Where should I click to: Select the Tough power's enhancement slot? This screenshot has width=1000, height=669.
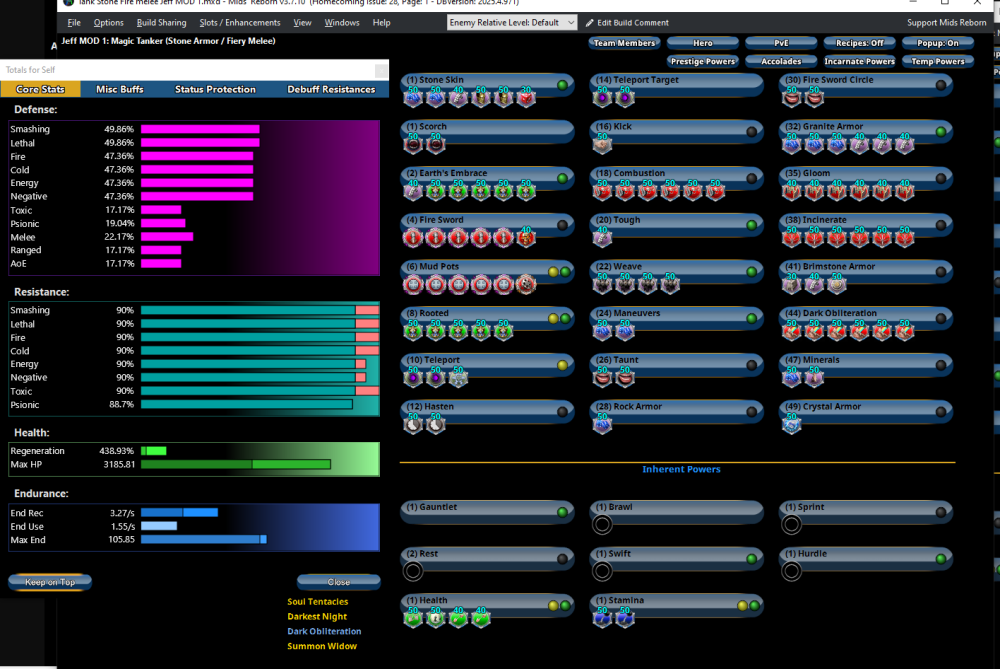click(602, 237)
